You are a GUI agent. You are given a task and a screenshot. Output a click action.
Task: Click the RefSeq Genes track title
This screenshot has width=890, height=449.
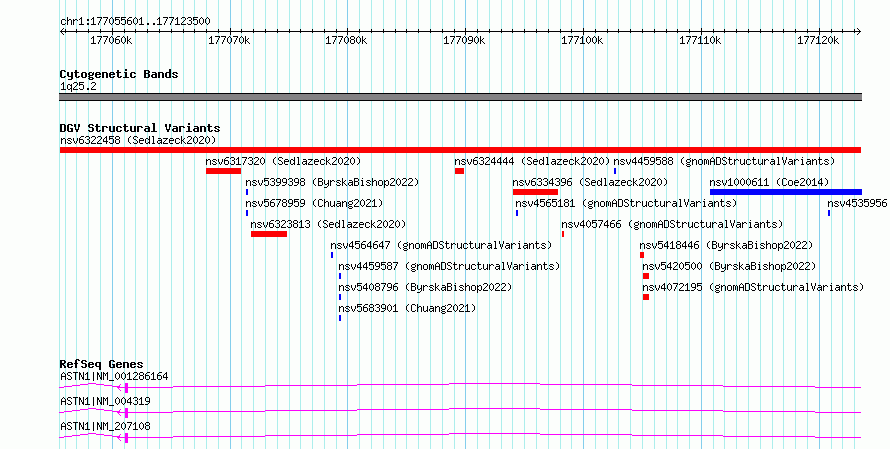(102, 364)
